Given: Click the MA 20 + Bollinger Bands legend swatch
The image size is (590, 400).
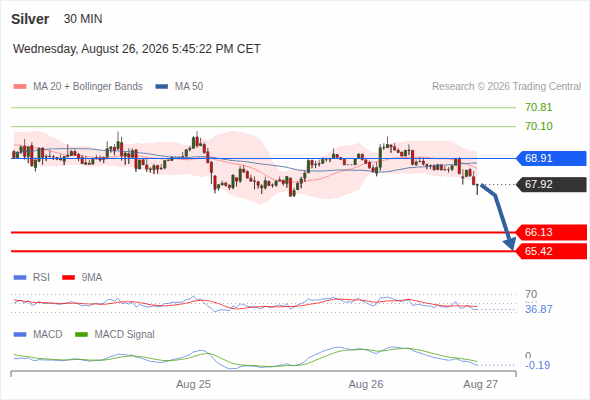Looking at the screenshot, I should (20, 87).
